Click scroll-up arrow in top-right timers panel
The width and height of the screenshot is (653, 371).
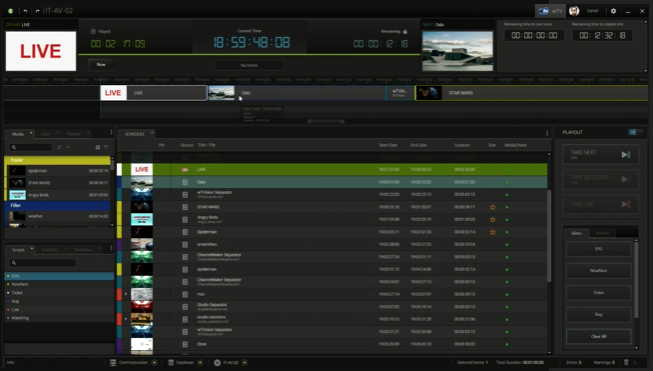(646, 23)
